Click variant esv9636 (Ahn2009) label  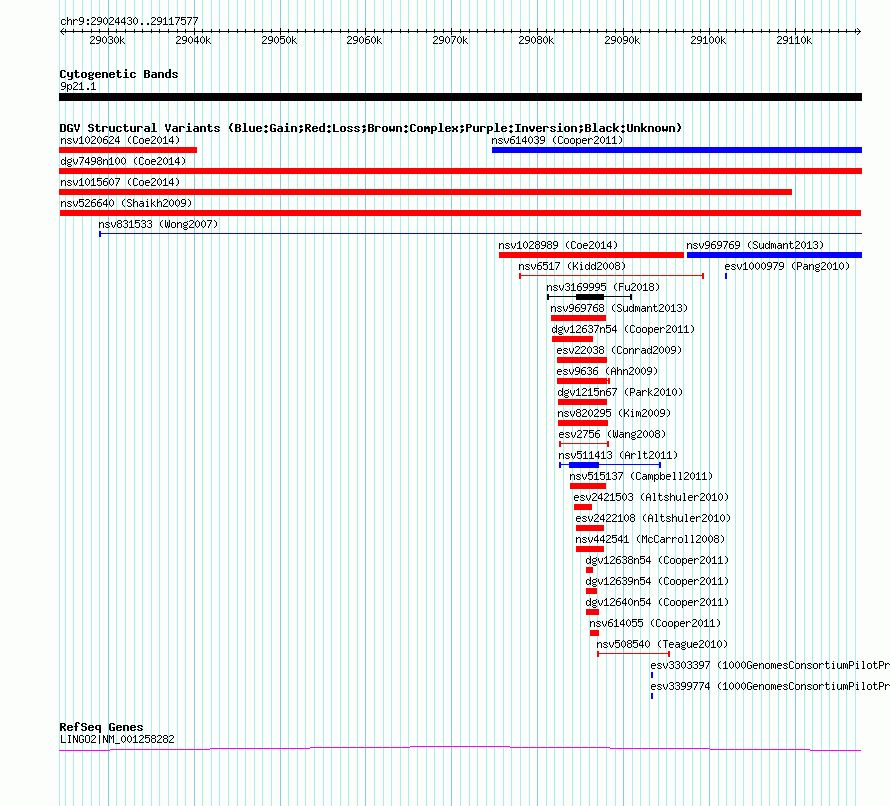(x=607, y=371)
